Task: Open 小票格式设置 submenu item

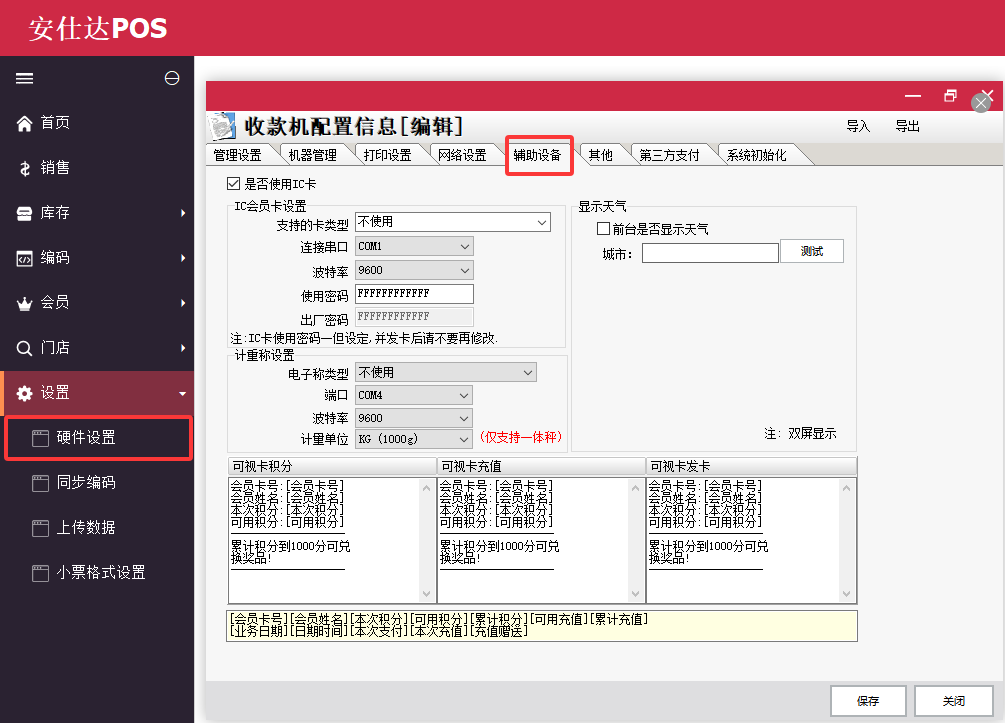Action: [99, 572]
